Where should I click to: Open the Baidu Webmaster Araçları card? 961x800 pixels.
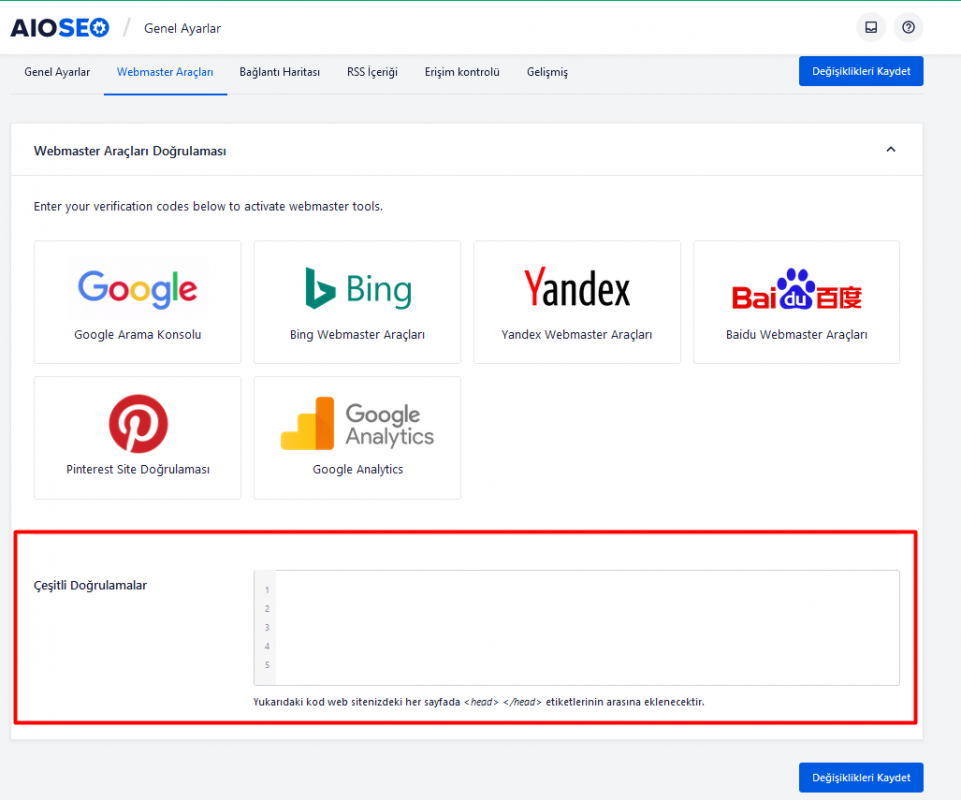click(795, 300)
